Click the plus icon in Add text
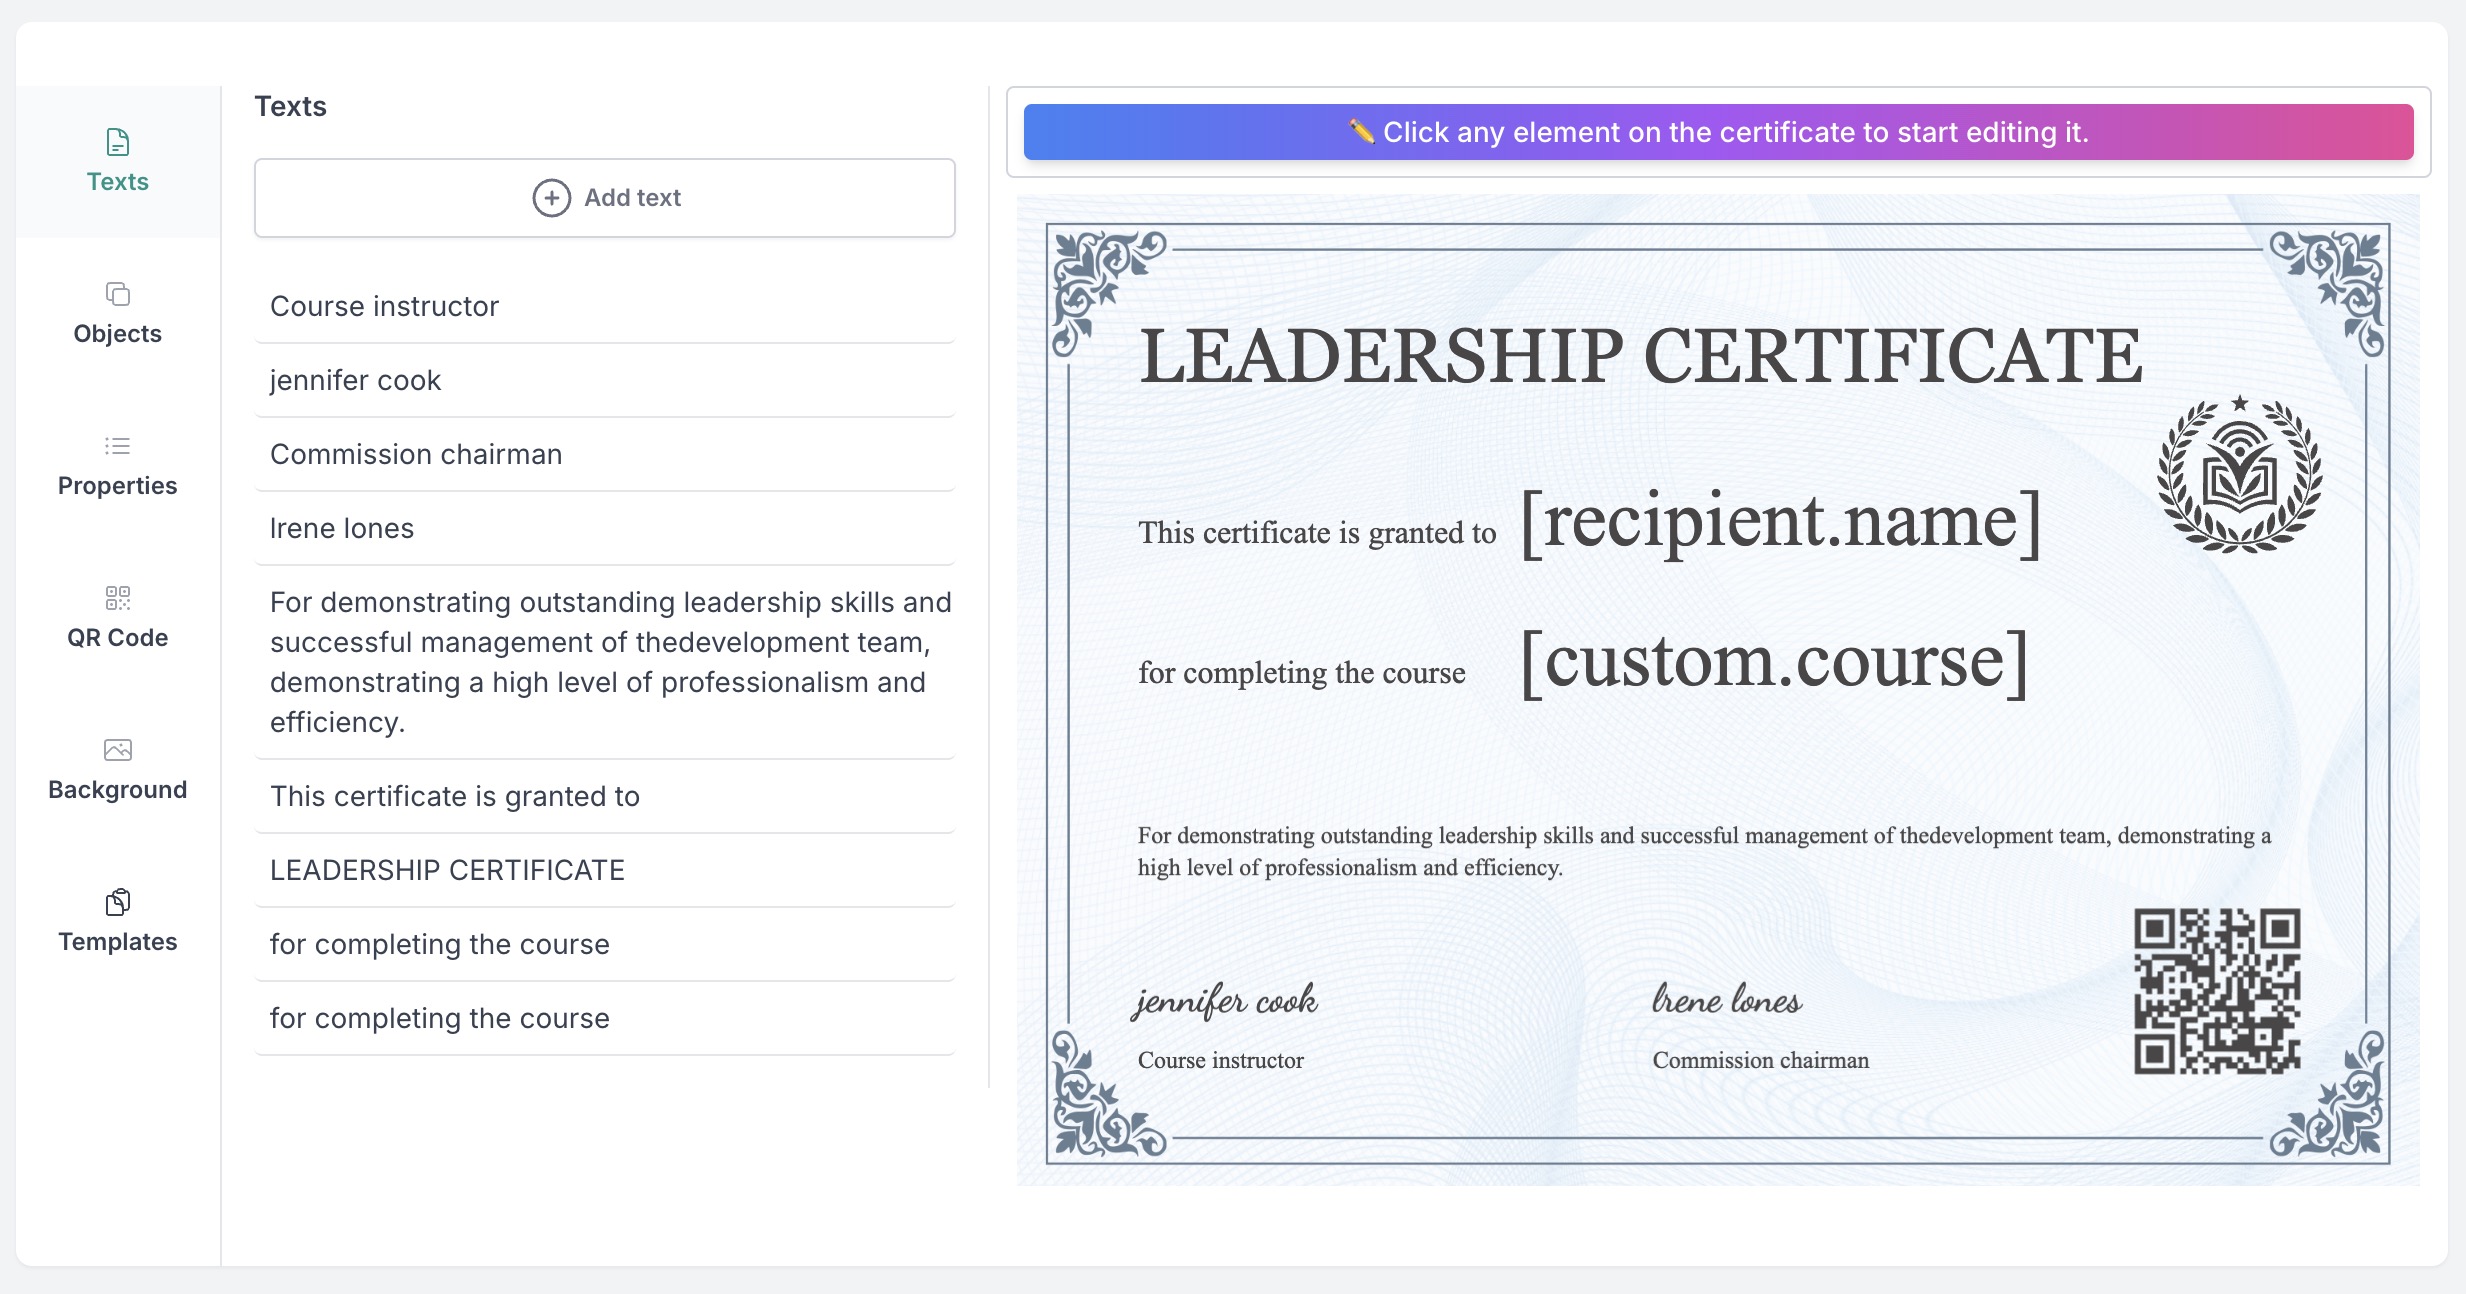This screenshot has height=1294, width=2466. 551,198
